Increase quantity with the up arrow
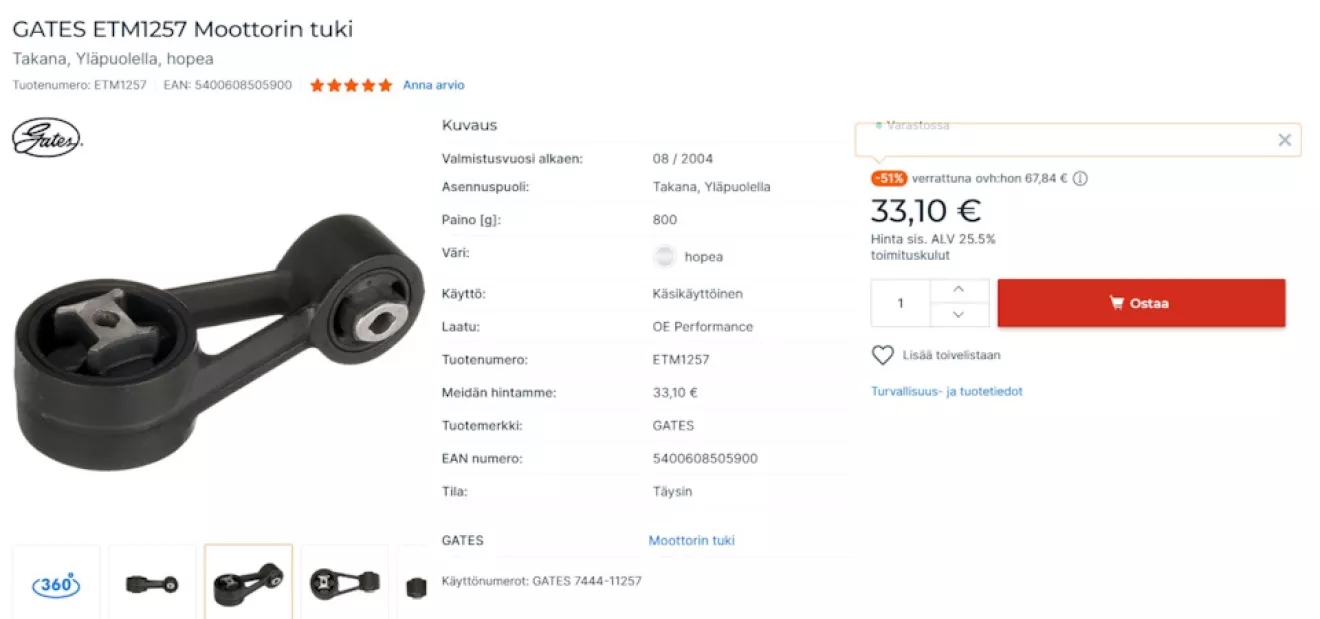1320x619 pixels. pos(959,290)
